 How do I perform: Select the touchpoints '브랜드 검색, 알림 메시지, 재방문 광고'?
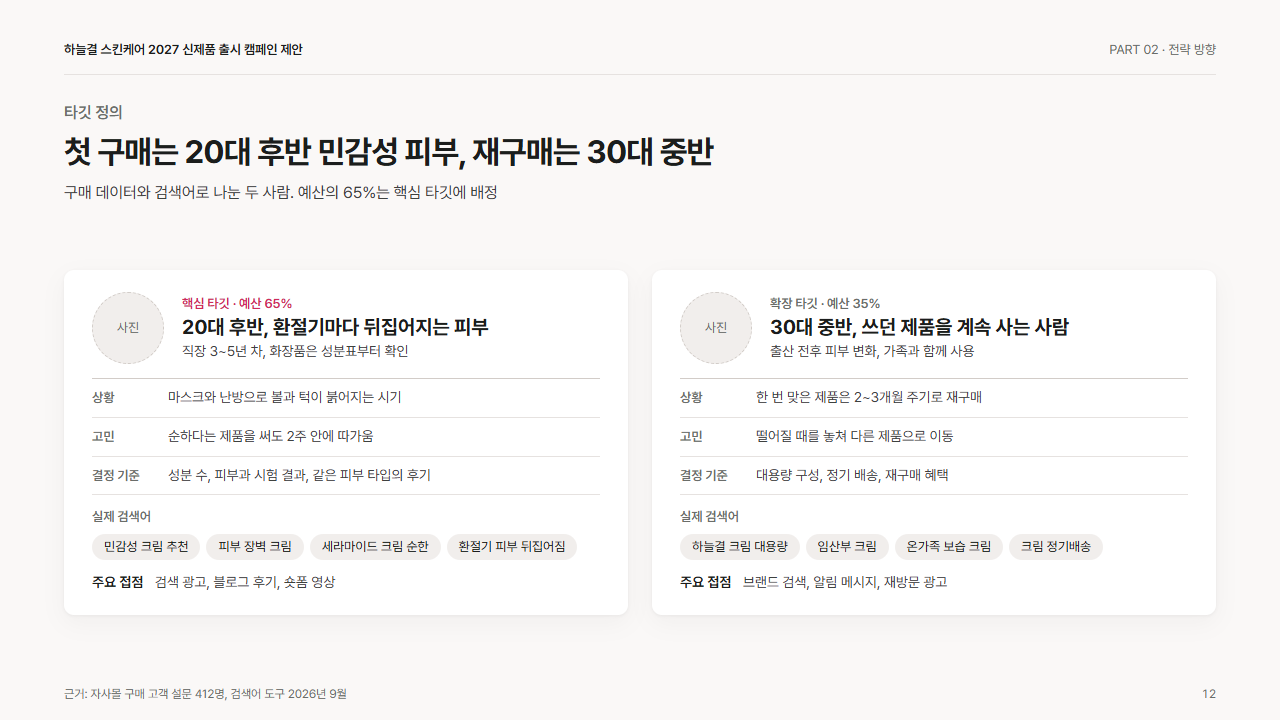click(x=845, y=582)
